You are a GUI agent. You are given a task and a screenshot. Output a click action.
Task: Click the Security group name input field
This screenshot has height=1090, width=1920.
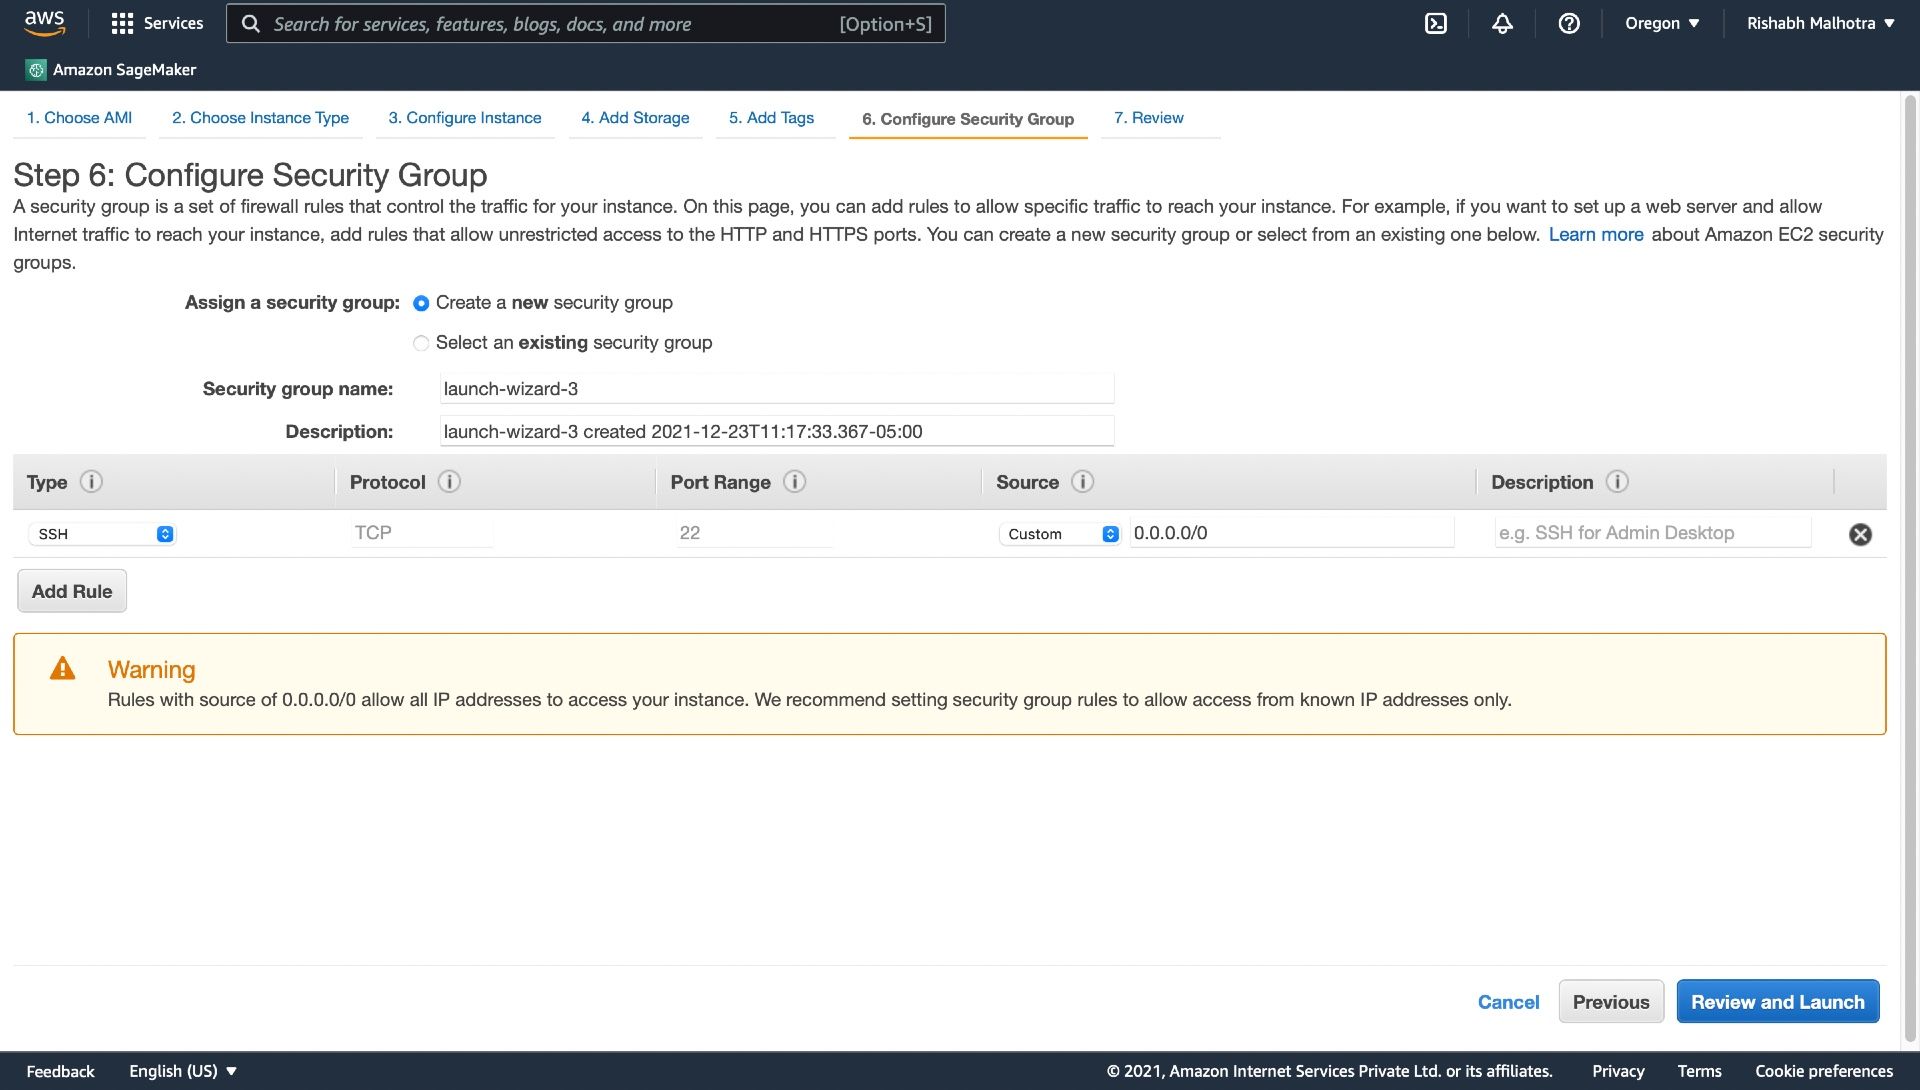777,387
